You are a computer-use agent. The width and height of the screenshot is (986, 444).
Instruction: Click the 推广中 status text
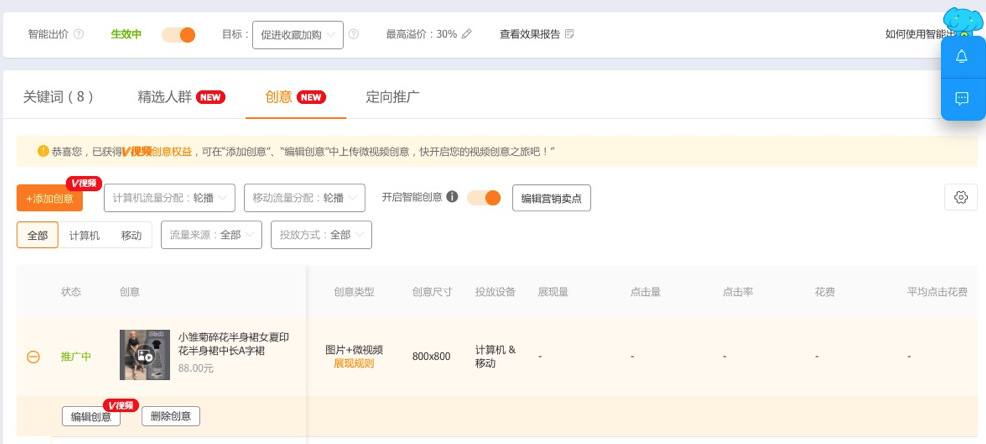click(x=76, y=357)
